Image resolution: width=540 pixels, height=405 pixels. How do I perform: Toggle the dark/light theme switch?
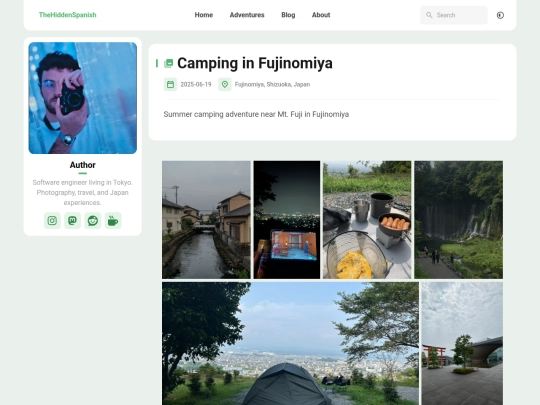500,15
